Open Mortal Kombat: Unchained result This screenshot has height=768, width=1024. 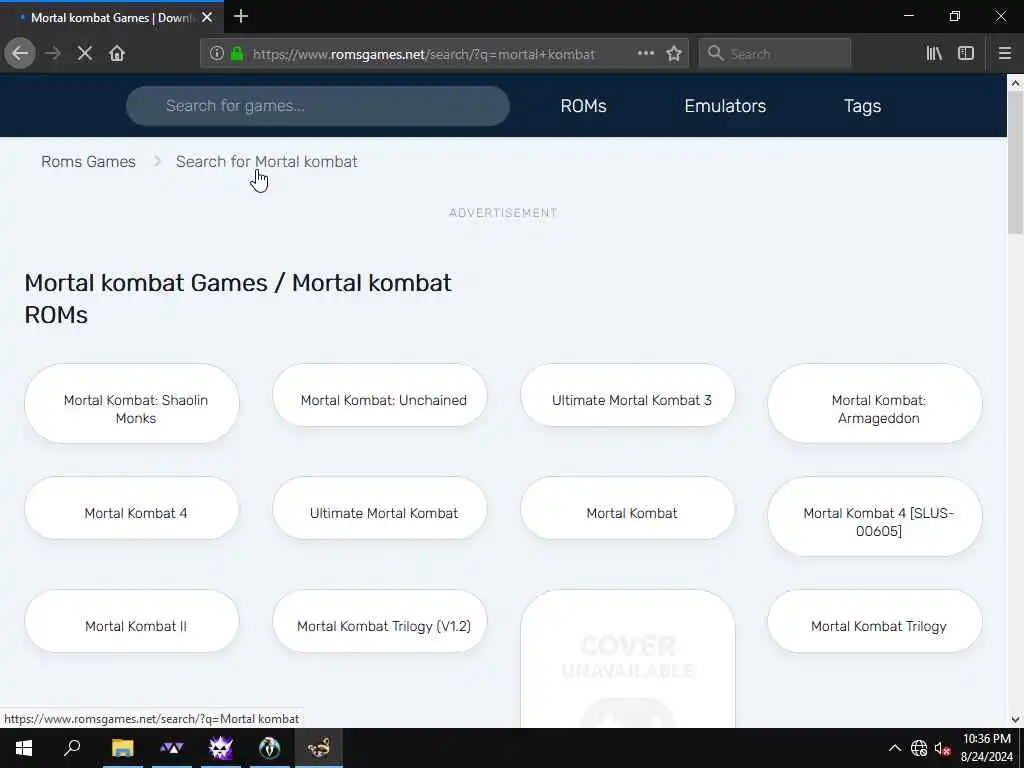[x=380, y=395]
